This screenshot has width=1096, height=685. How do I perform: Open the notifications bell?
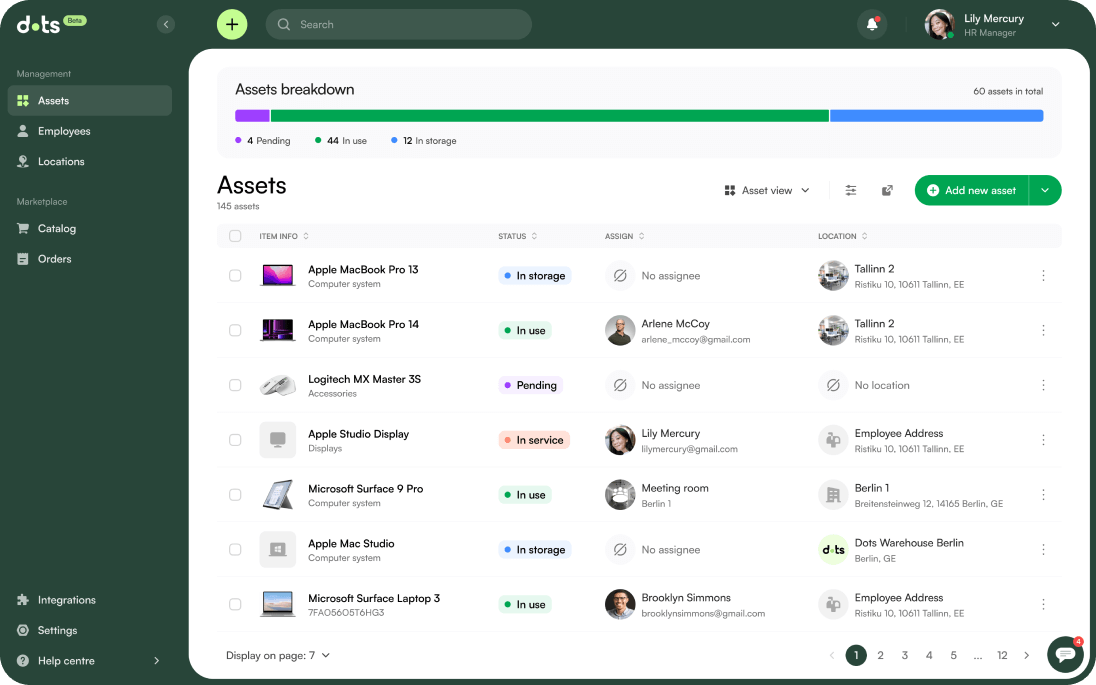point(872,24)
